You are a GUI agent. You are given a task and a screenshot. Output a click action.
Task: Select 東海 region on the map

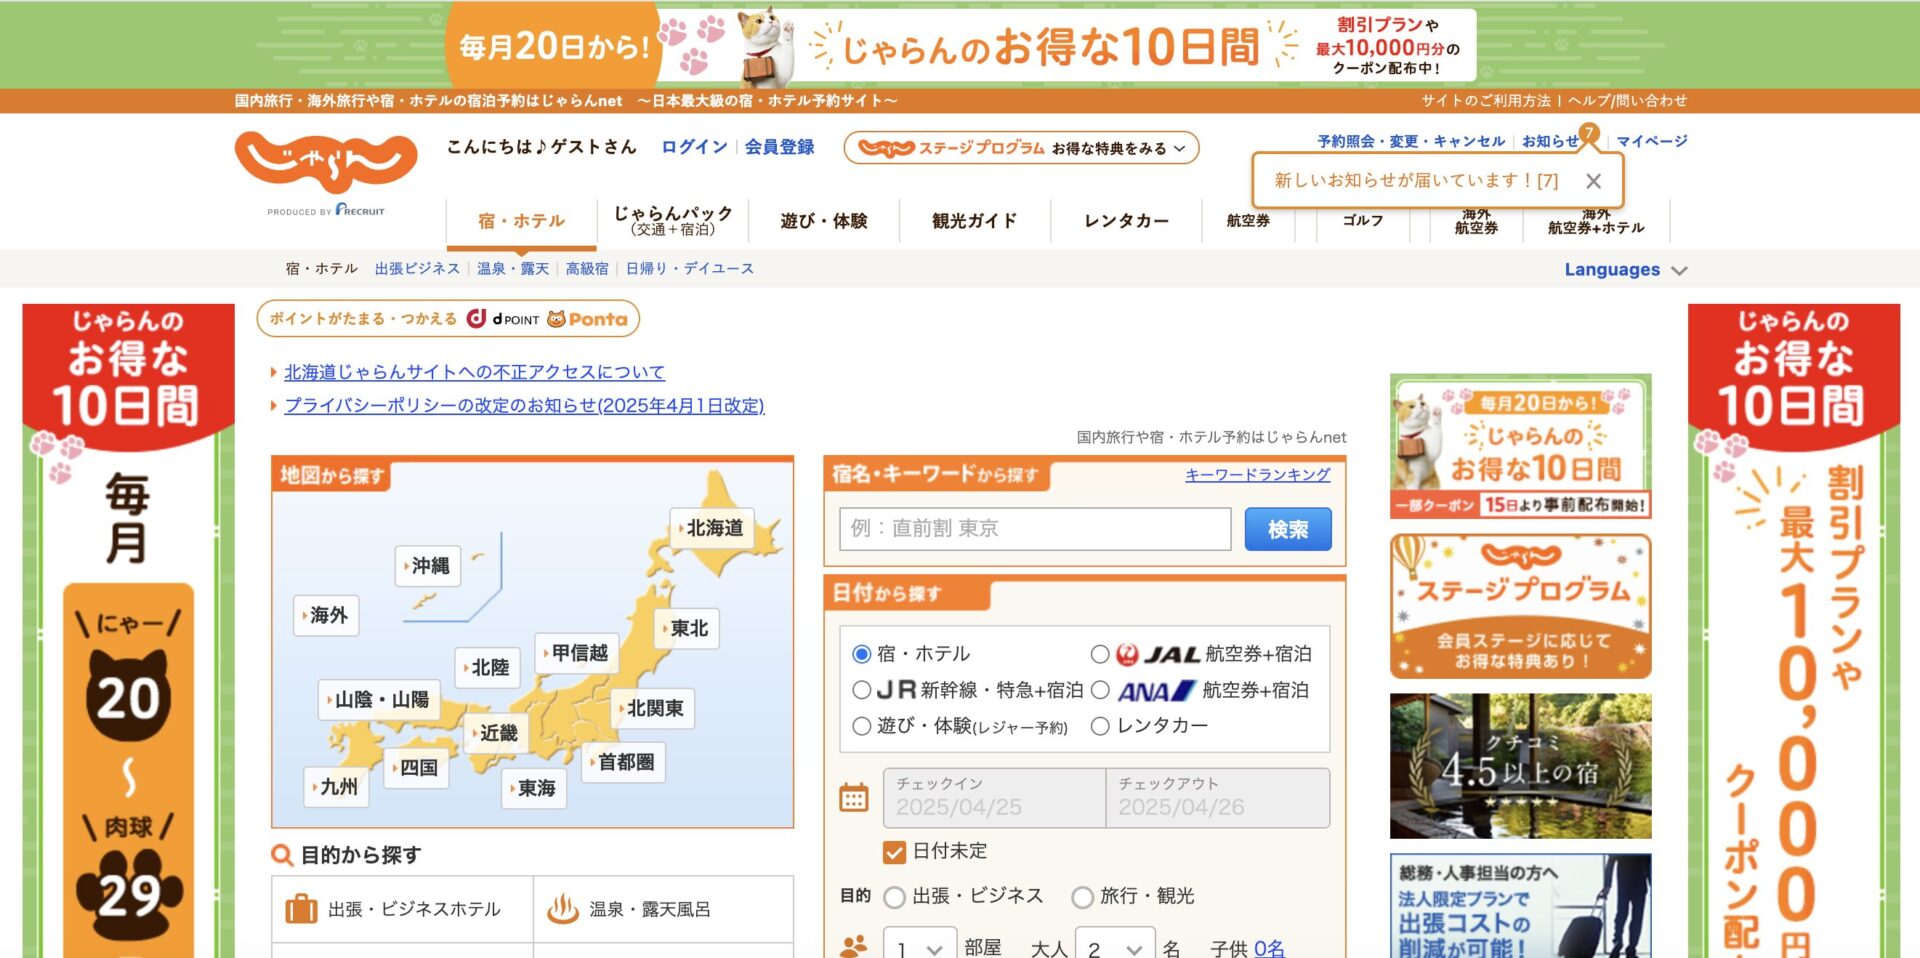point(535,788)
